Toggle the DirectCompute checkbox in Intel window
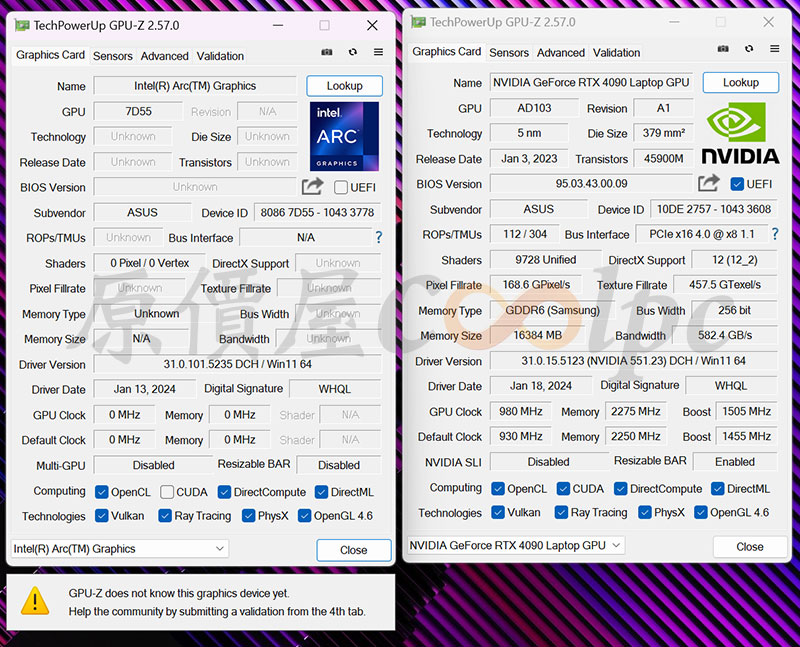800x647 pixels. coord(224,492)
